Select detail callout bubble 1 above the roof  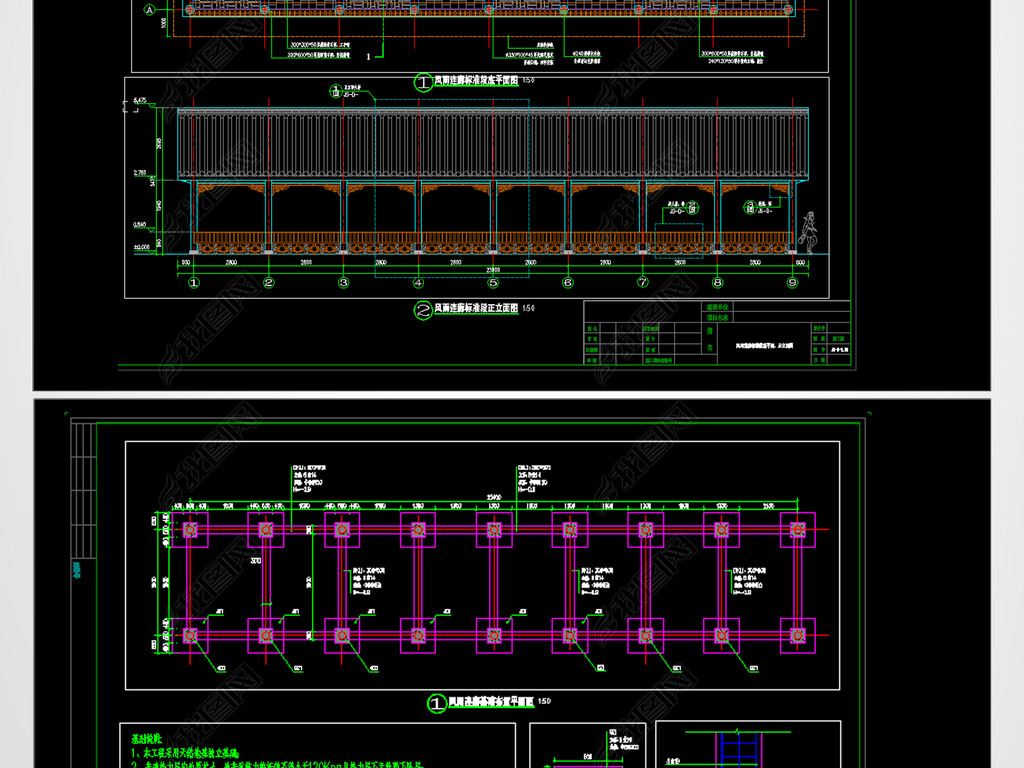(336, 91)
